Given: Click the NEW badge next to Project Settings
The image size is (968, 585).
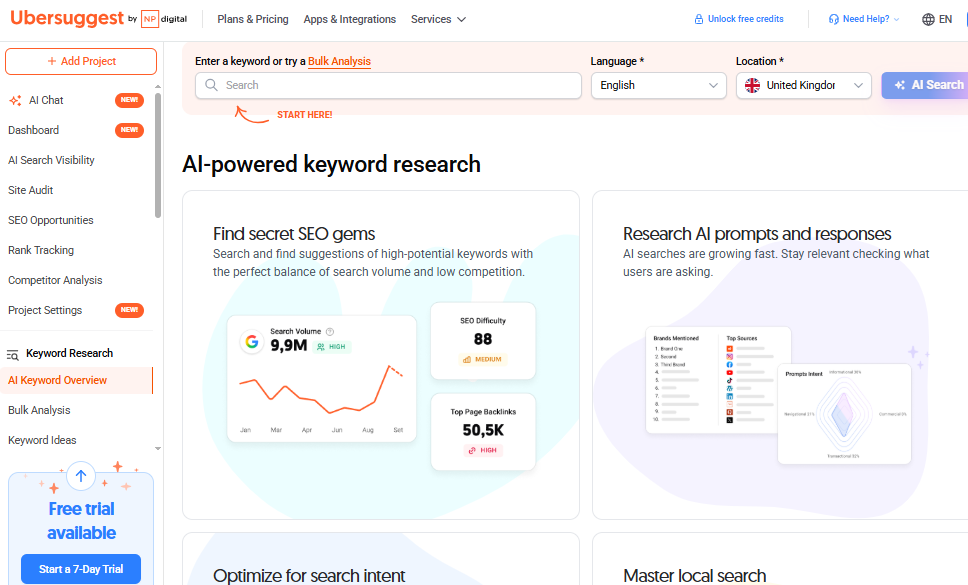Looking at the screenshot, I should click(x=129, y=310).
